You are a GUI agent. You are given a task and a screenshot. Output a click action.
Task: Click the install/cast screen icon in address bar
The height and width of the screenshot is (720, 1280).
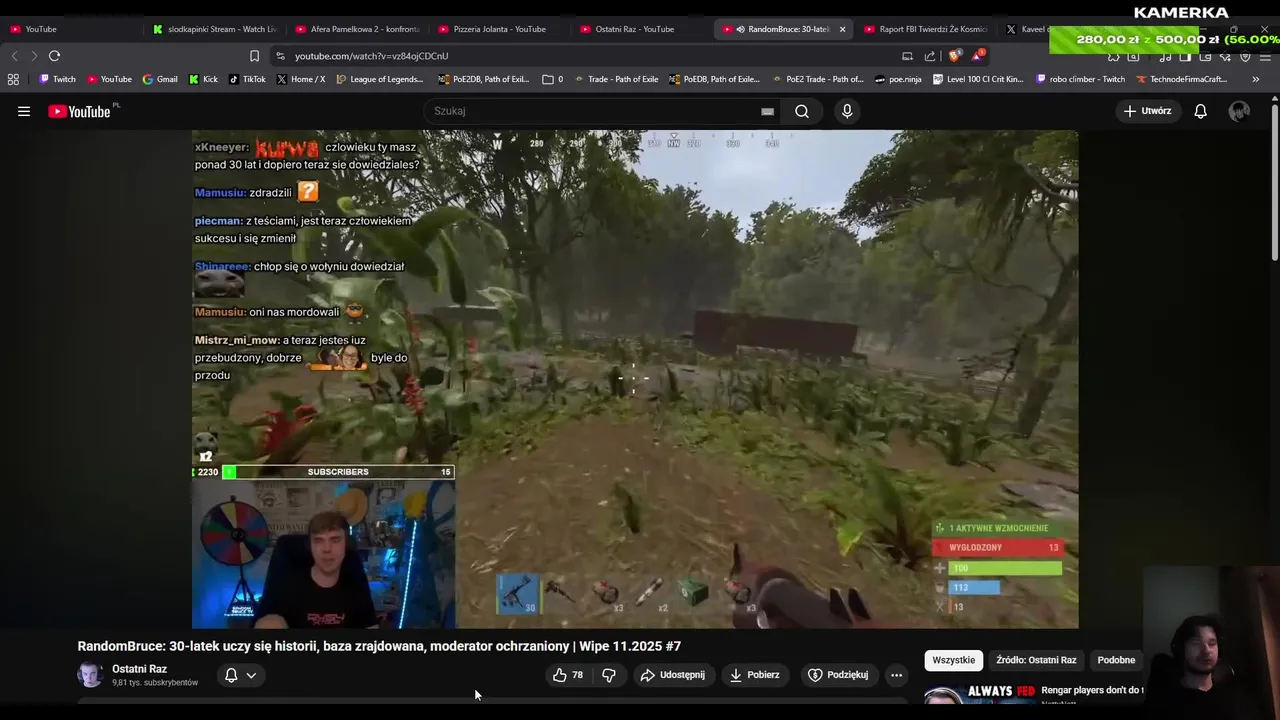(907, 56)
